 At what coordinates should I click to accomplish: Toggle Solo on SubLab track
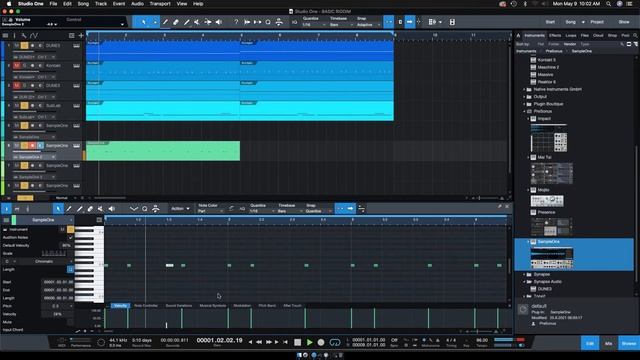pos(24,106)
